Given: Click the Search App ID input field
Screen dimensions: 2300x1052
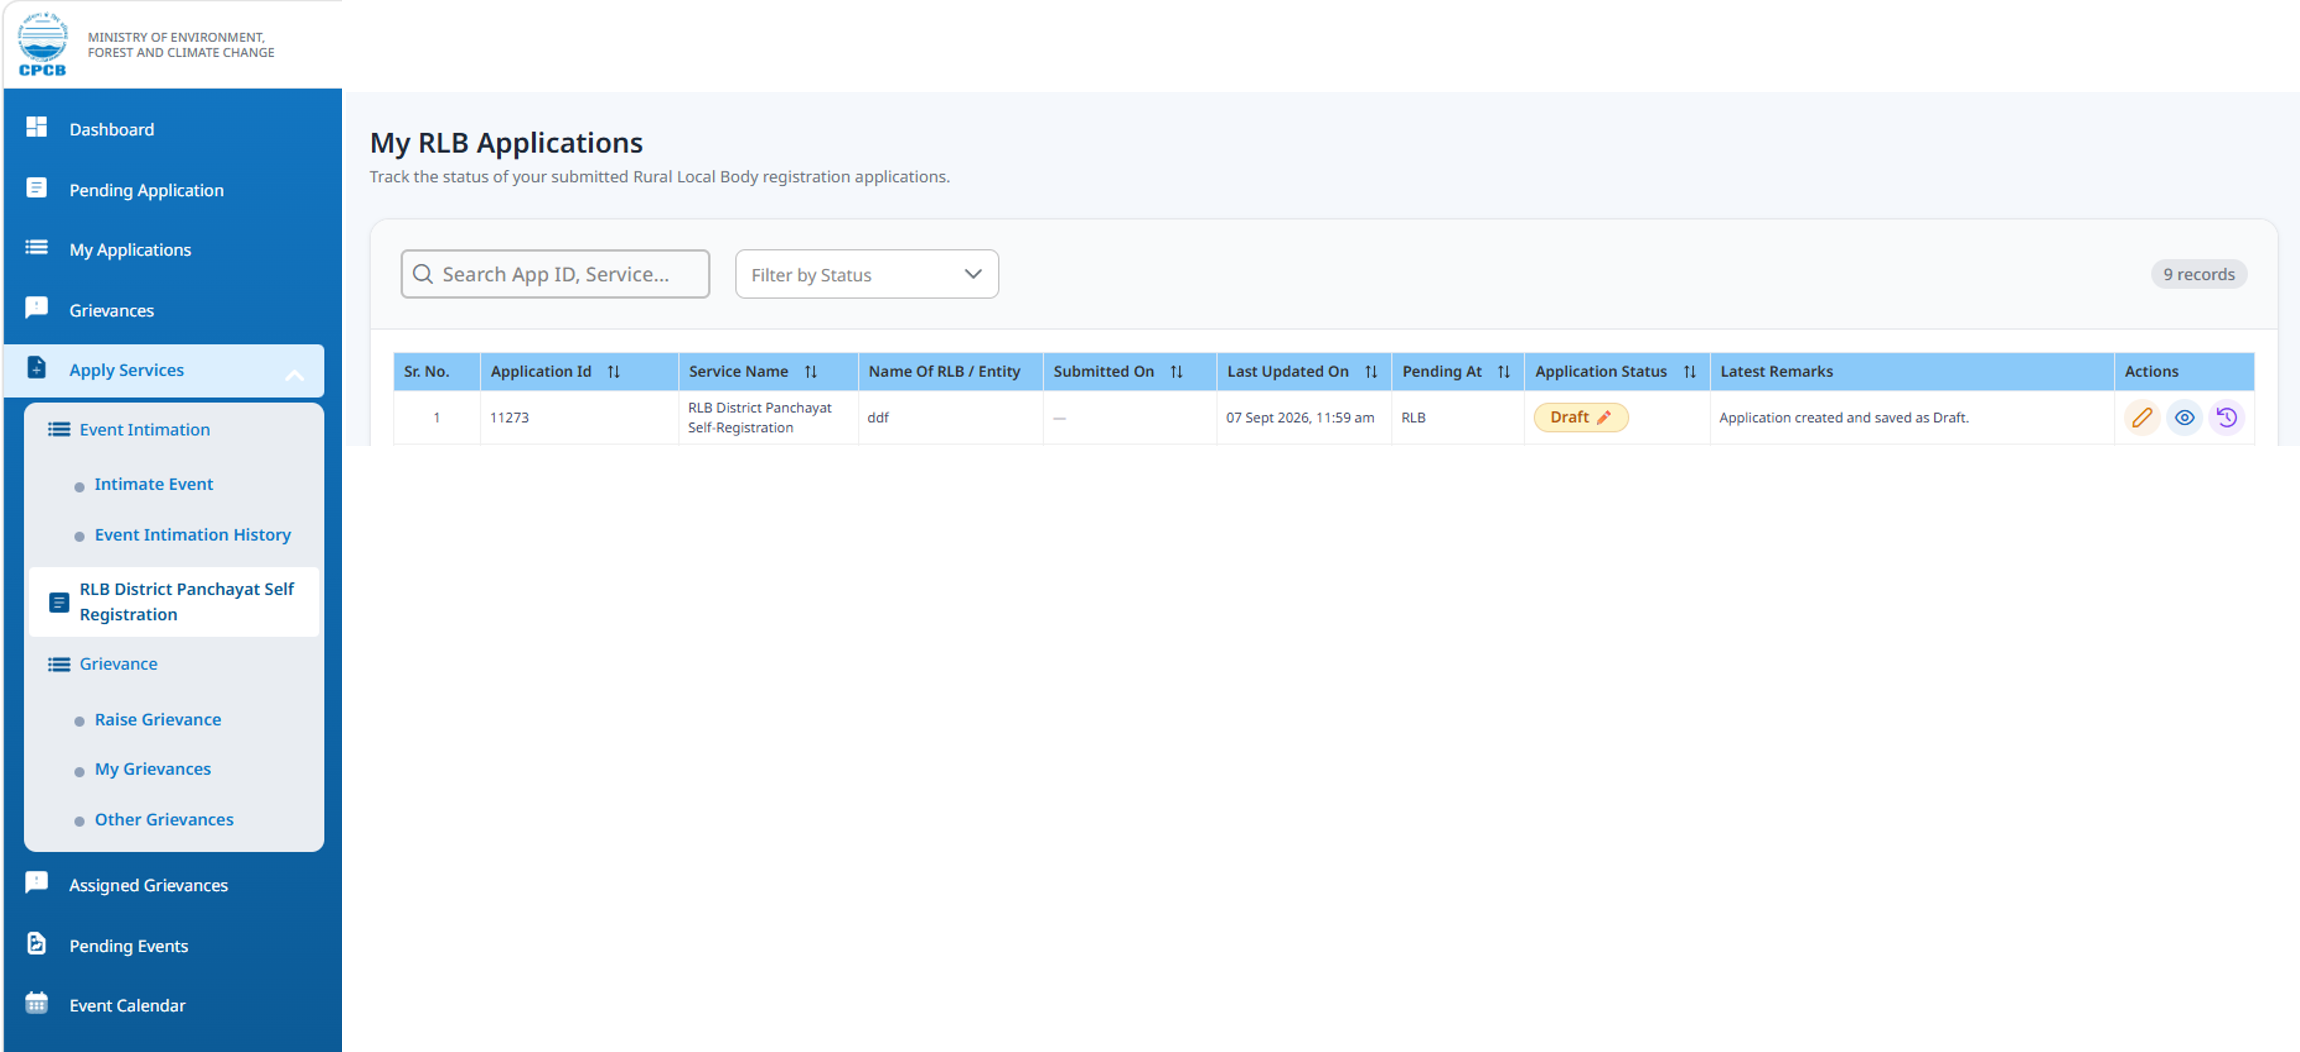Looking at the screenshot, I should pos(555,274).
